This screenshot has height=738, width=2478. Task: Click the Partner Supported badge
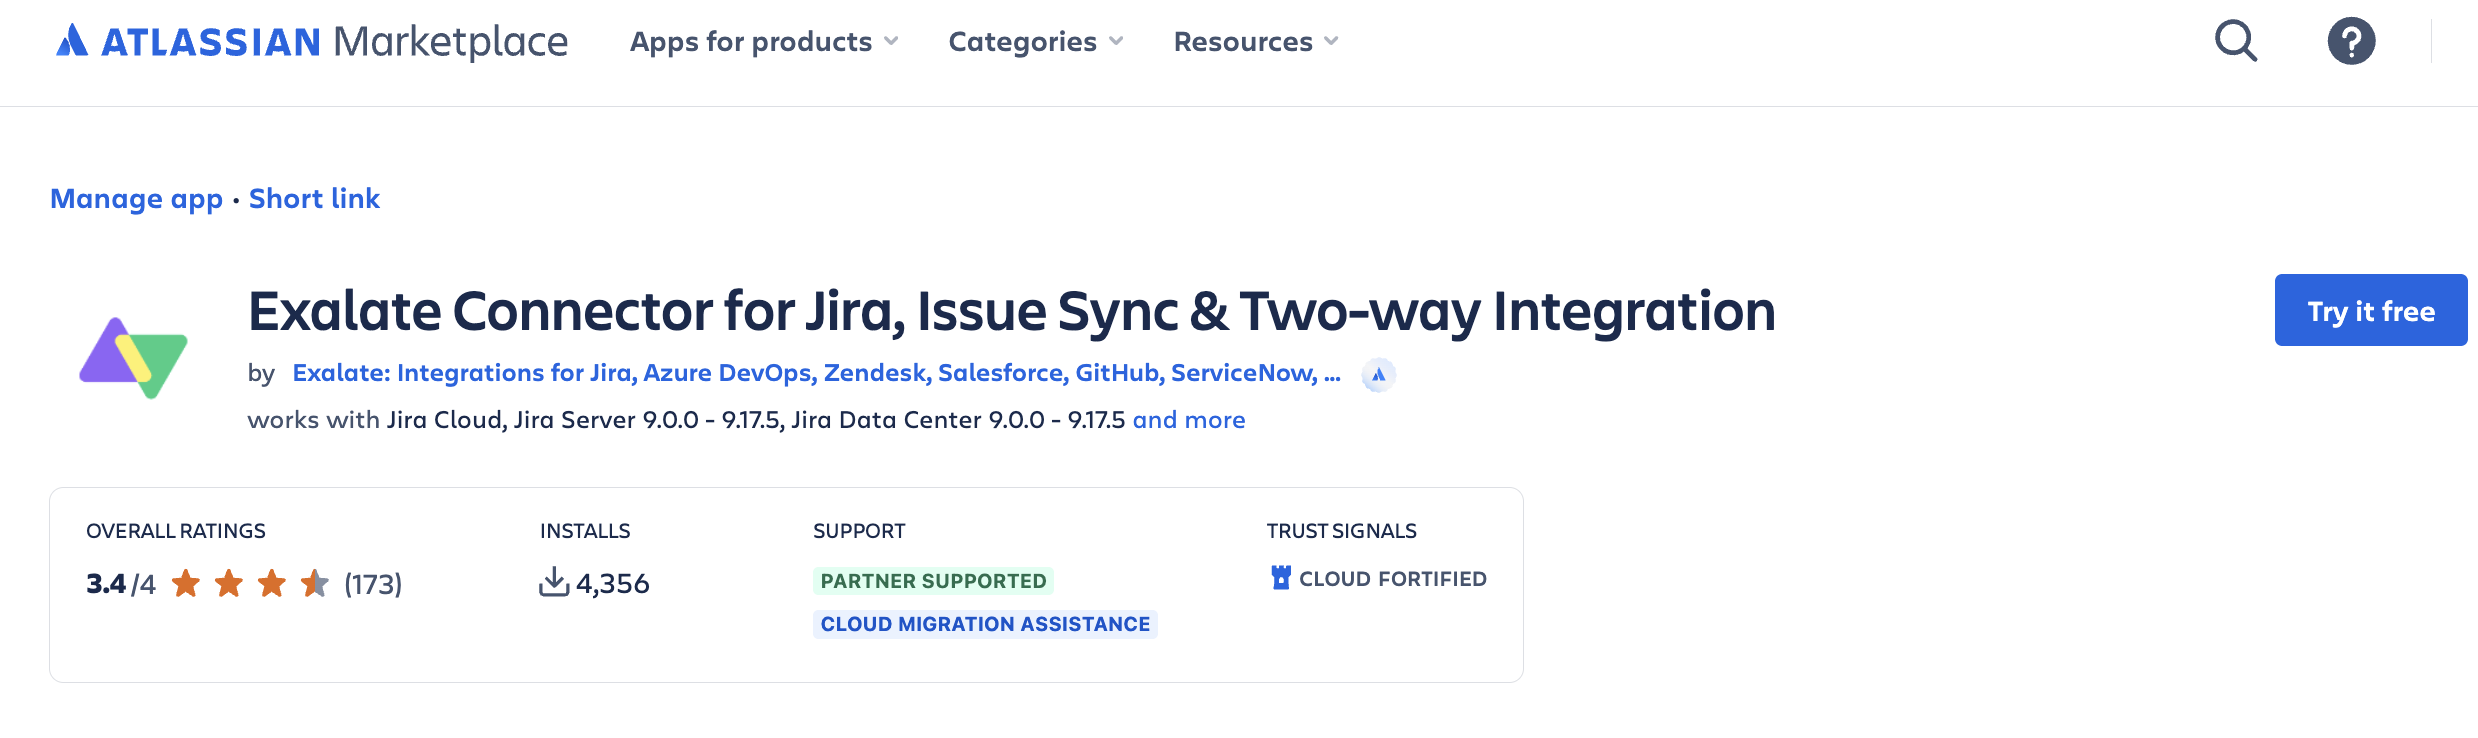(933, 581)
